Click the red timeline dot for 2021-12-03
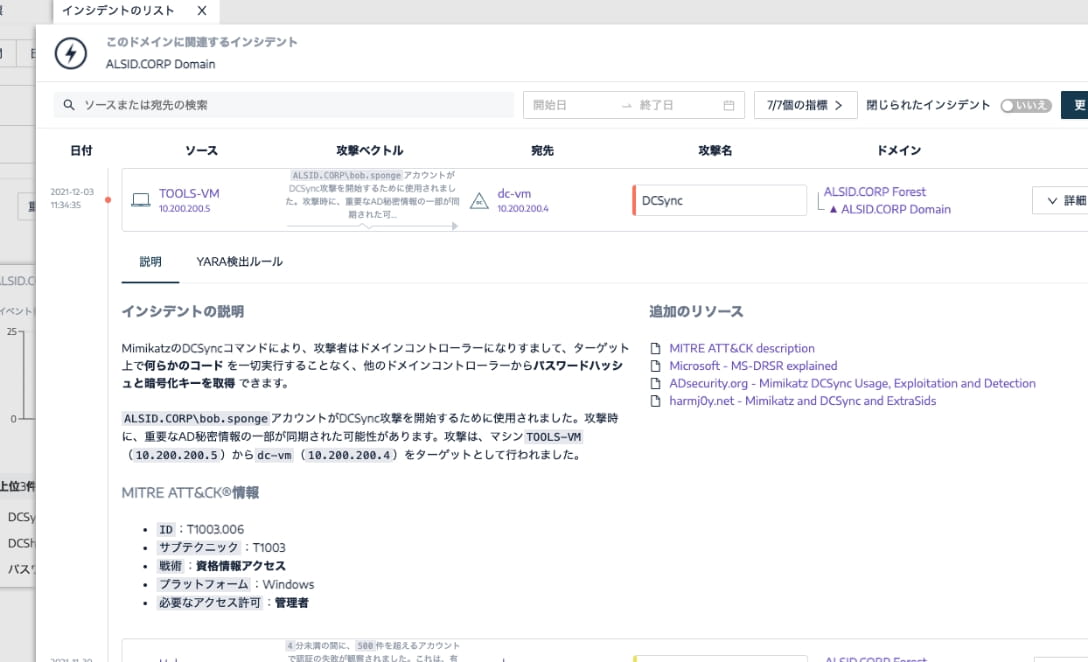 pyautogui.click(x=108, y=200)
